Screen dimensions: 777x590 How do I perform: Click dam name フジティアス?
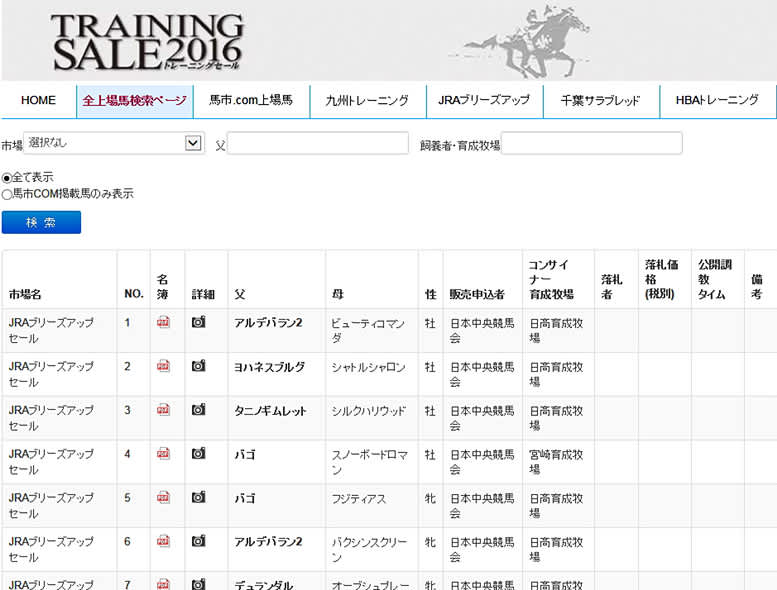point(358,498)
